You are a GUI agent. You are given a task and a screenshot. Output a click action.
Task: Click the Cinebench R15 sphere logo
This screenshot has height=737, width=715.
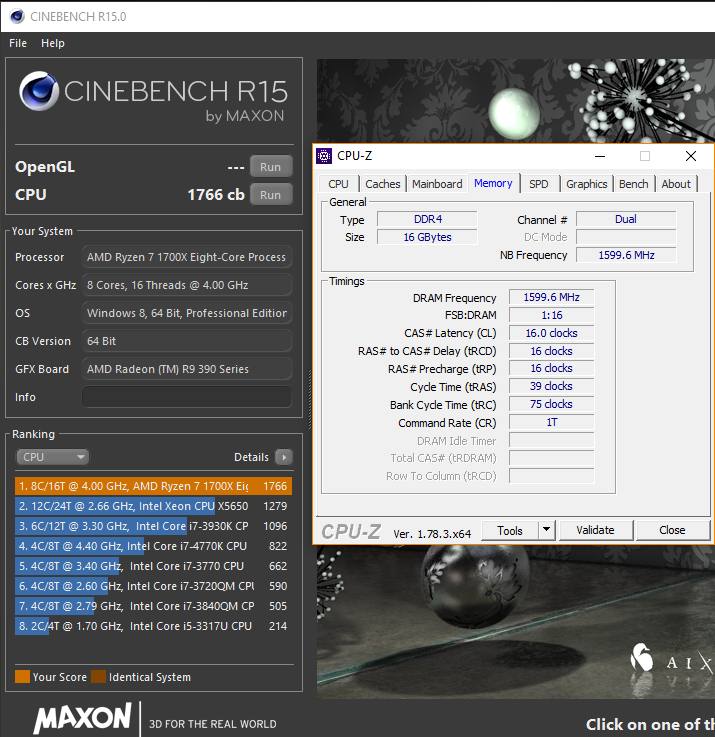coord(39,91)
